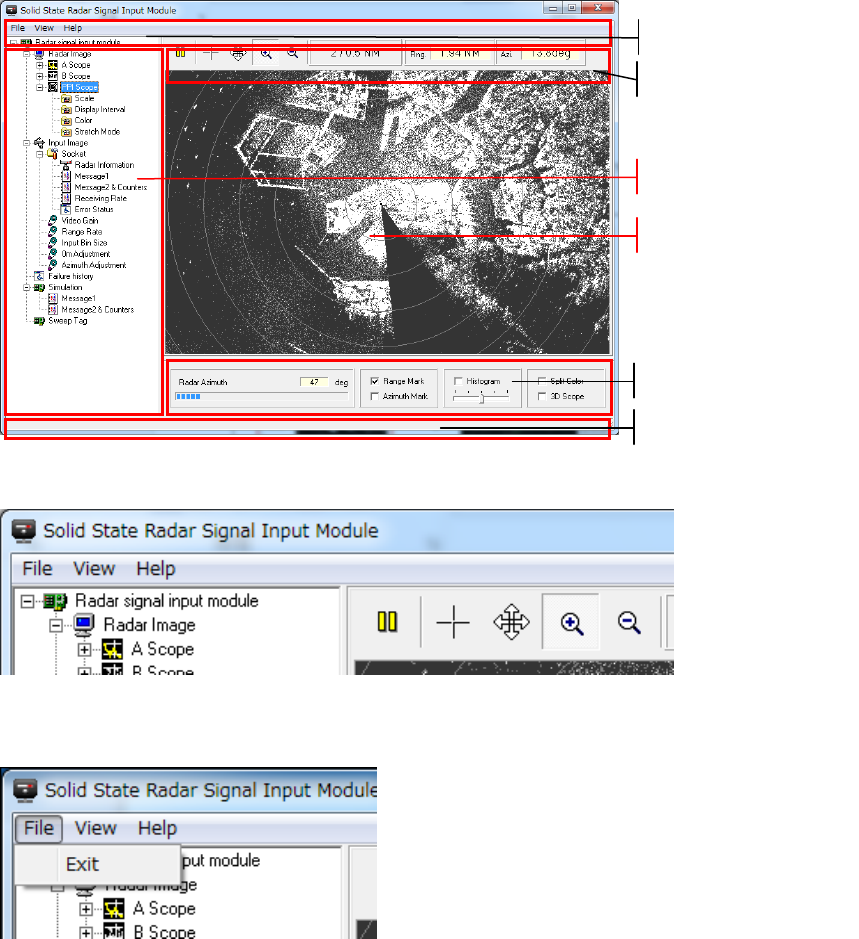The height and width of the screenshot is (939, 859).
Task: Select Message1 under the Socket node
Action: (91, 176)
